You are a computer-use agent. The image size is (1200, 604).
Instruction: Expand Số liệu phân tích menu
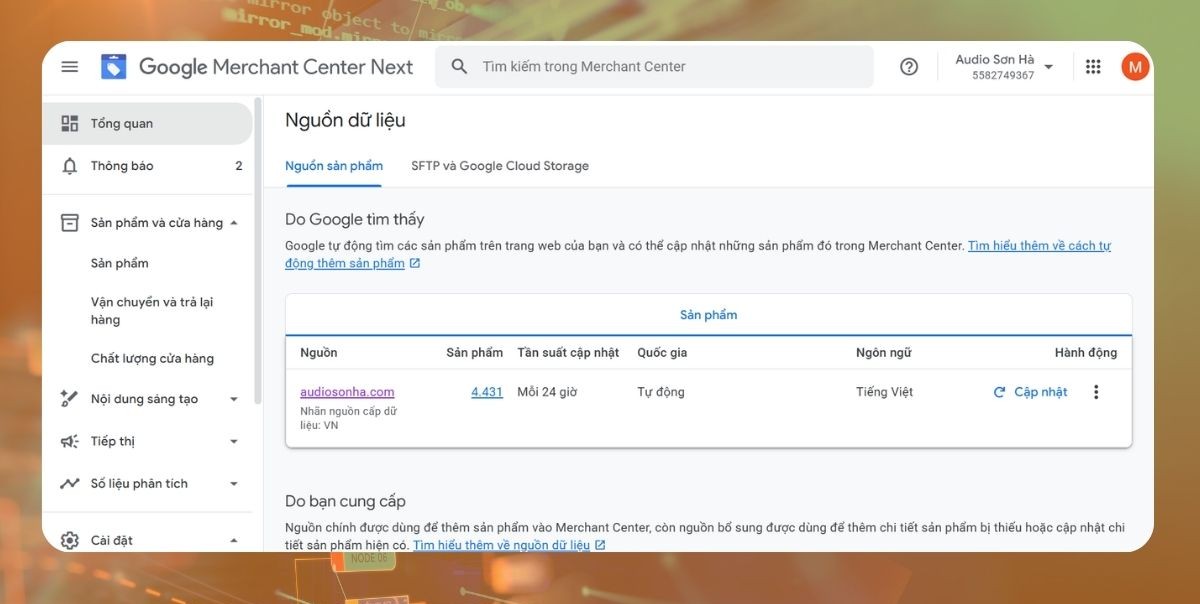click(234, 483)
